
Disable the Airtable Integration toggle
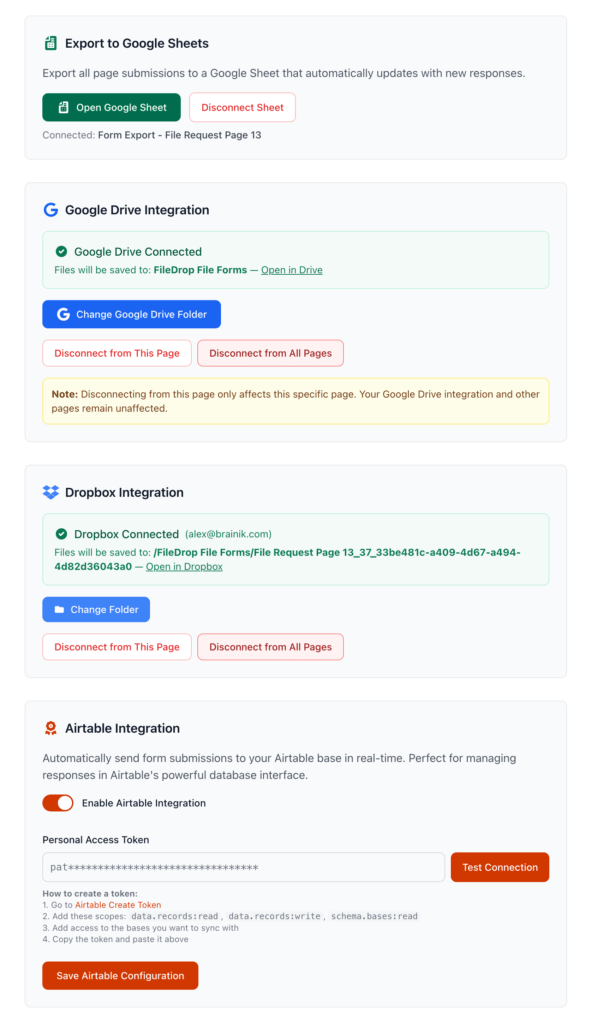pos(57,803)
